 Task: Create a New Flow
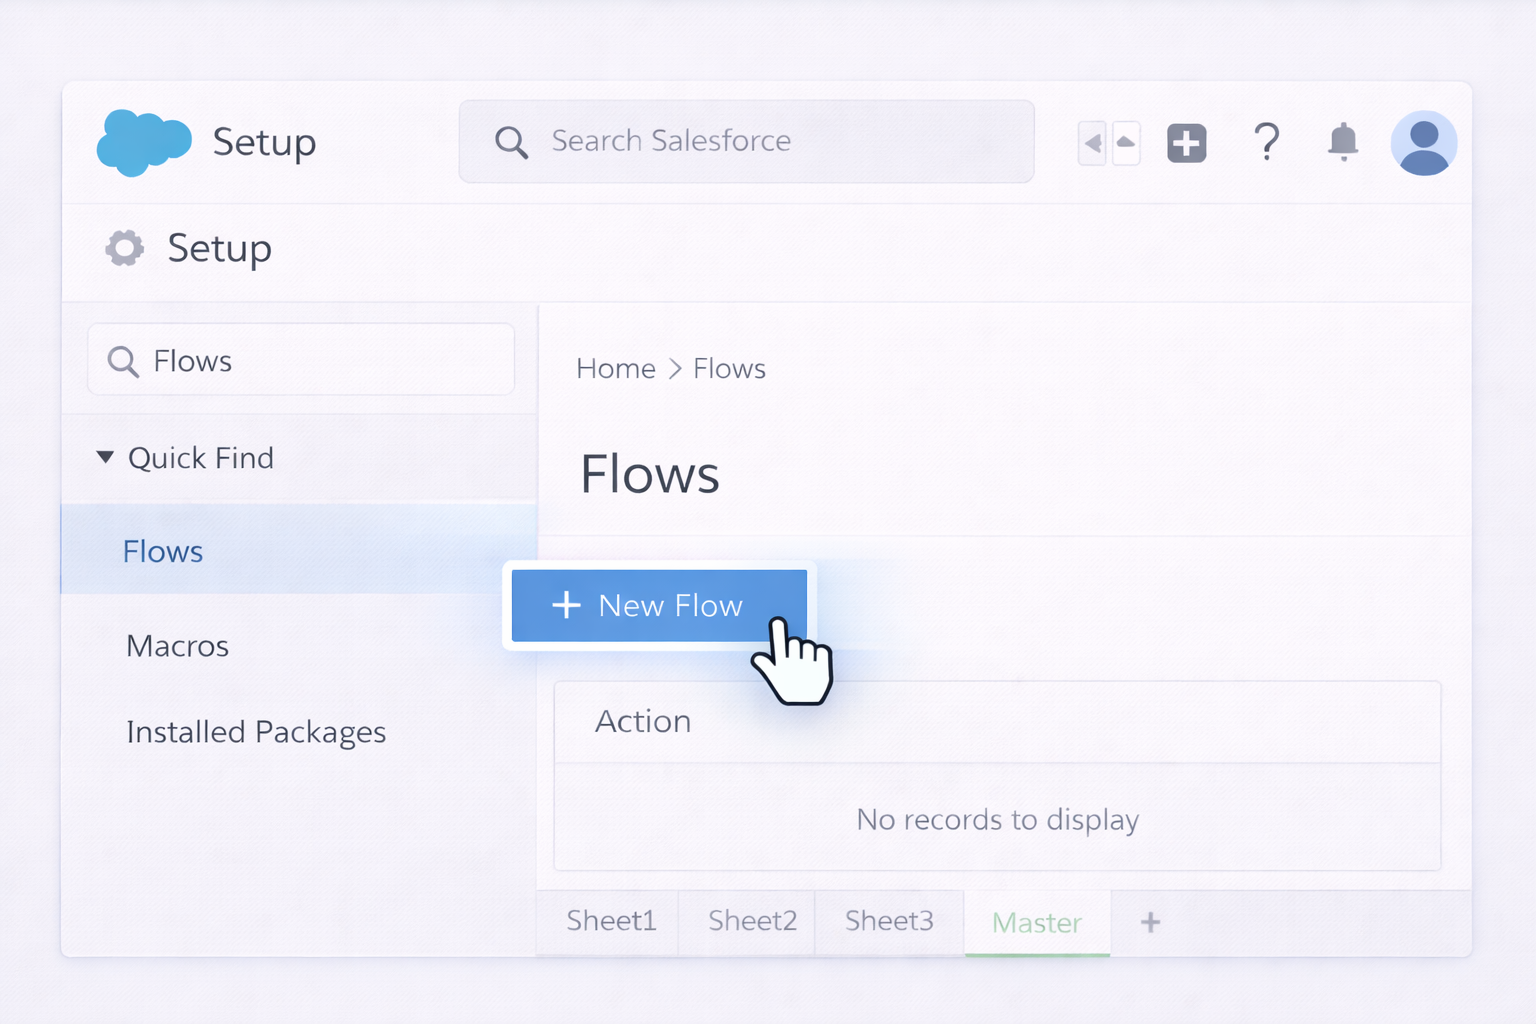pyautogui.click(x=659, y=605)
